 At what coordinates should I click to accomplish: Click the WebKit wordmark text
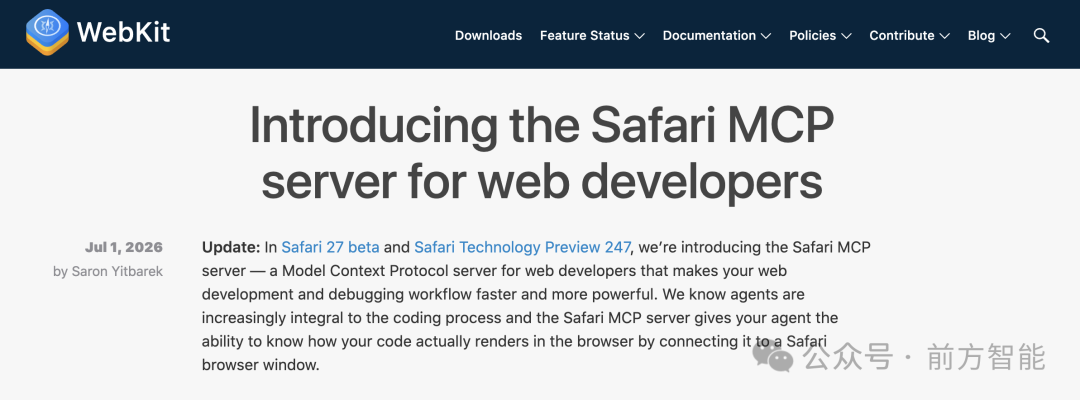tap(123, 33)
